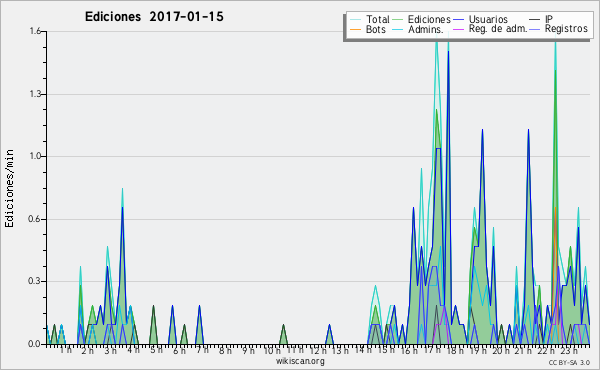Click the light blue swatch beside Registros
Image resolution: width=600 pixels, height=370 pixels.
click(x=535, y=29)
